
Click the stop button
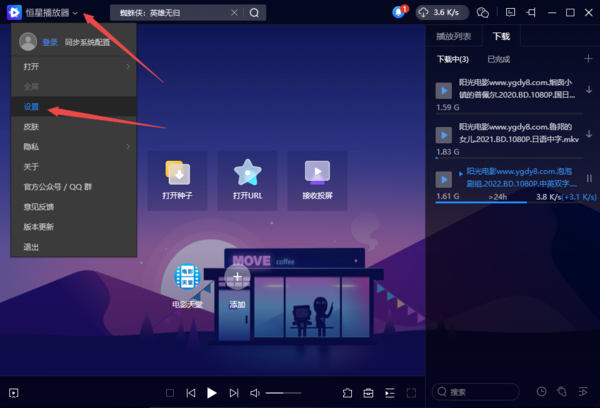pyautogui.click(x=170, y=393)
